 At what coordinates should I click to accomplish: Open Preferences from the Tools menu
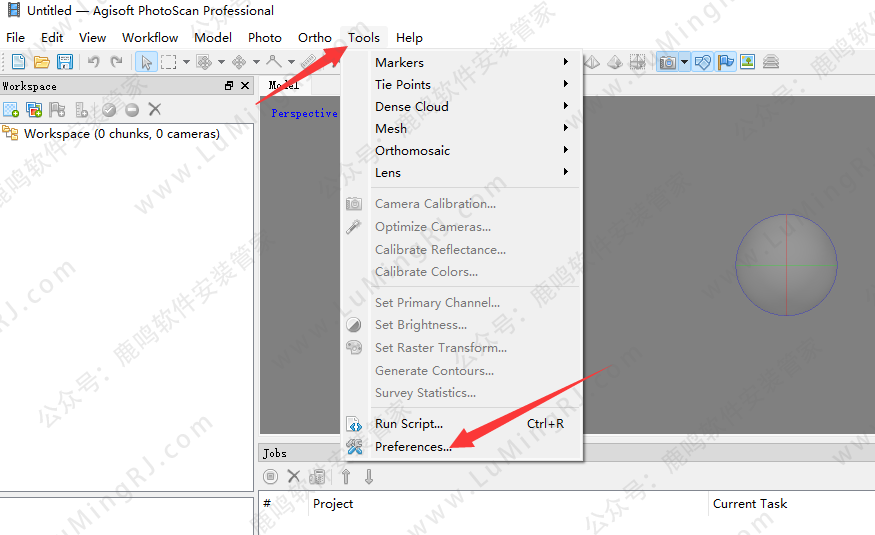462,446
